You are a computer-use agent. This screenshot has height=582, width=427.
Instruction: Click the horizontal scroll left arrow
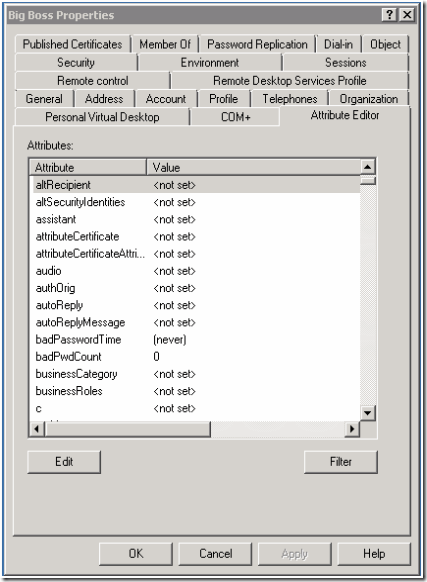[36, 429]
